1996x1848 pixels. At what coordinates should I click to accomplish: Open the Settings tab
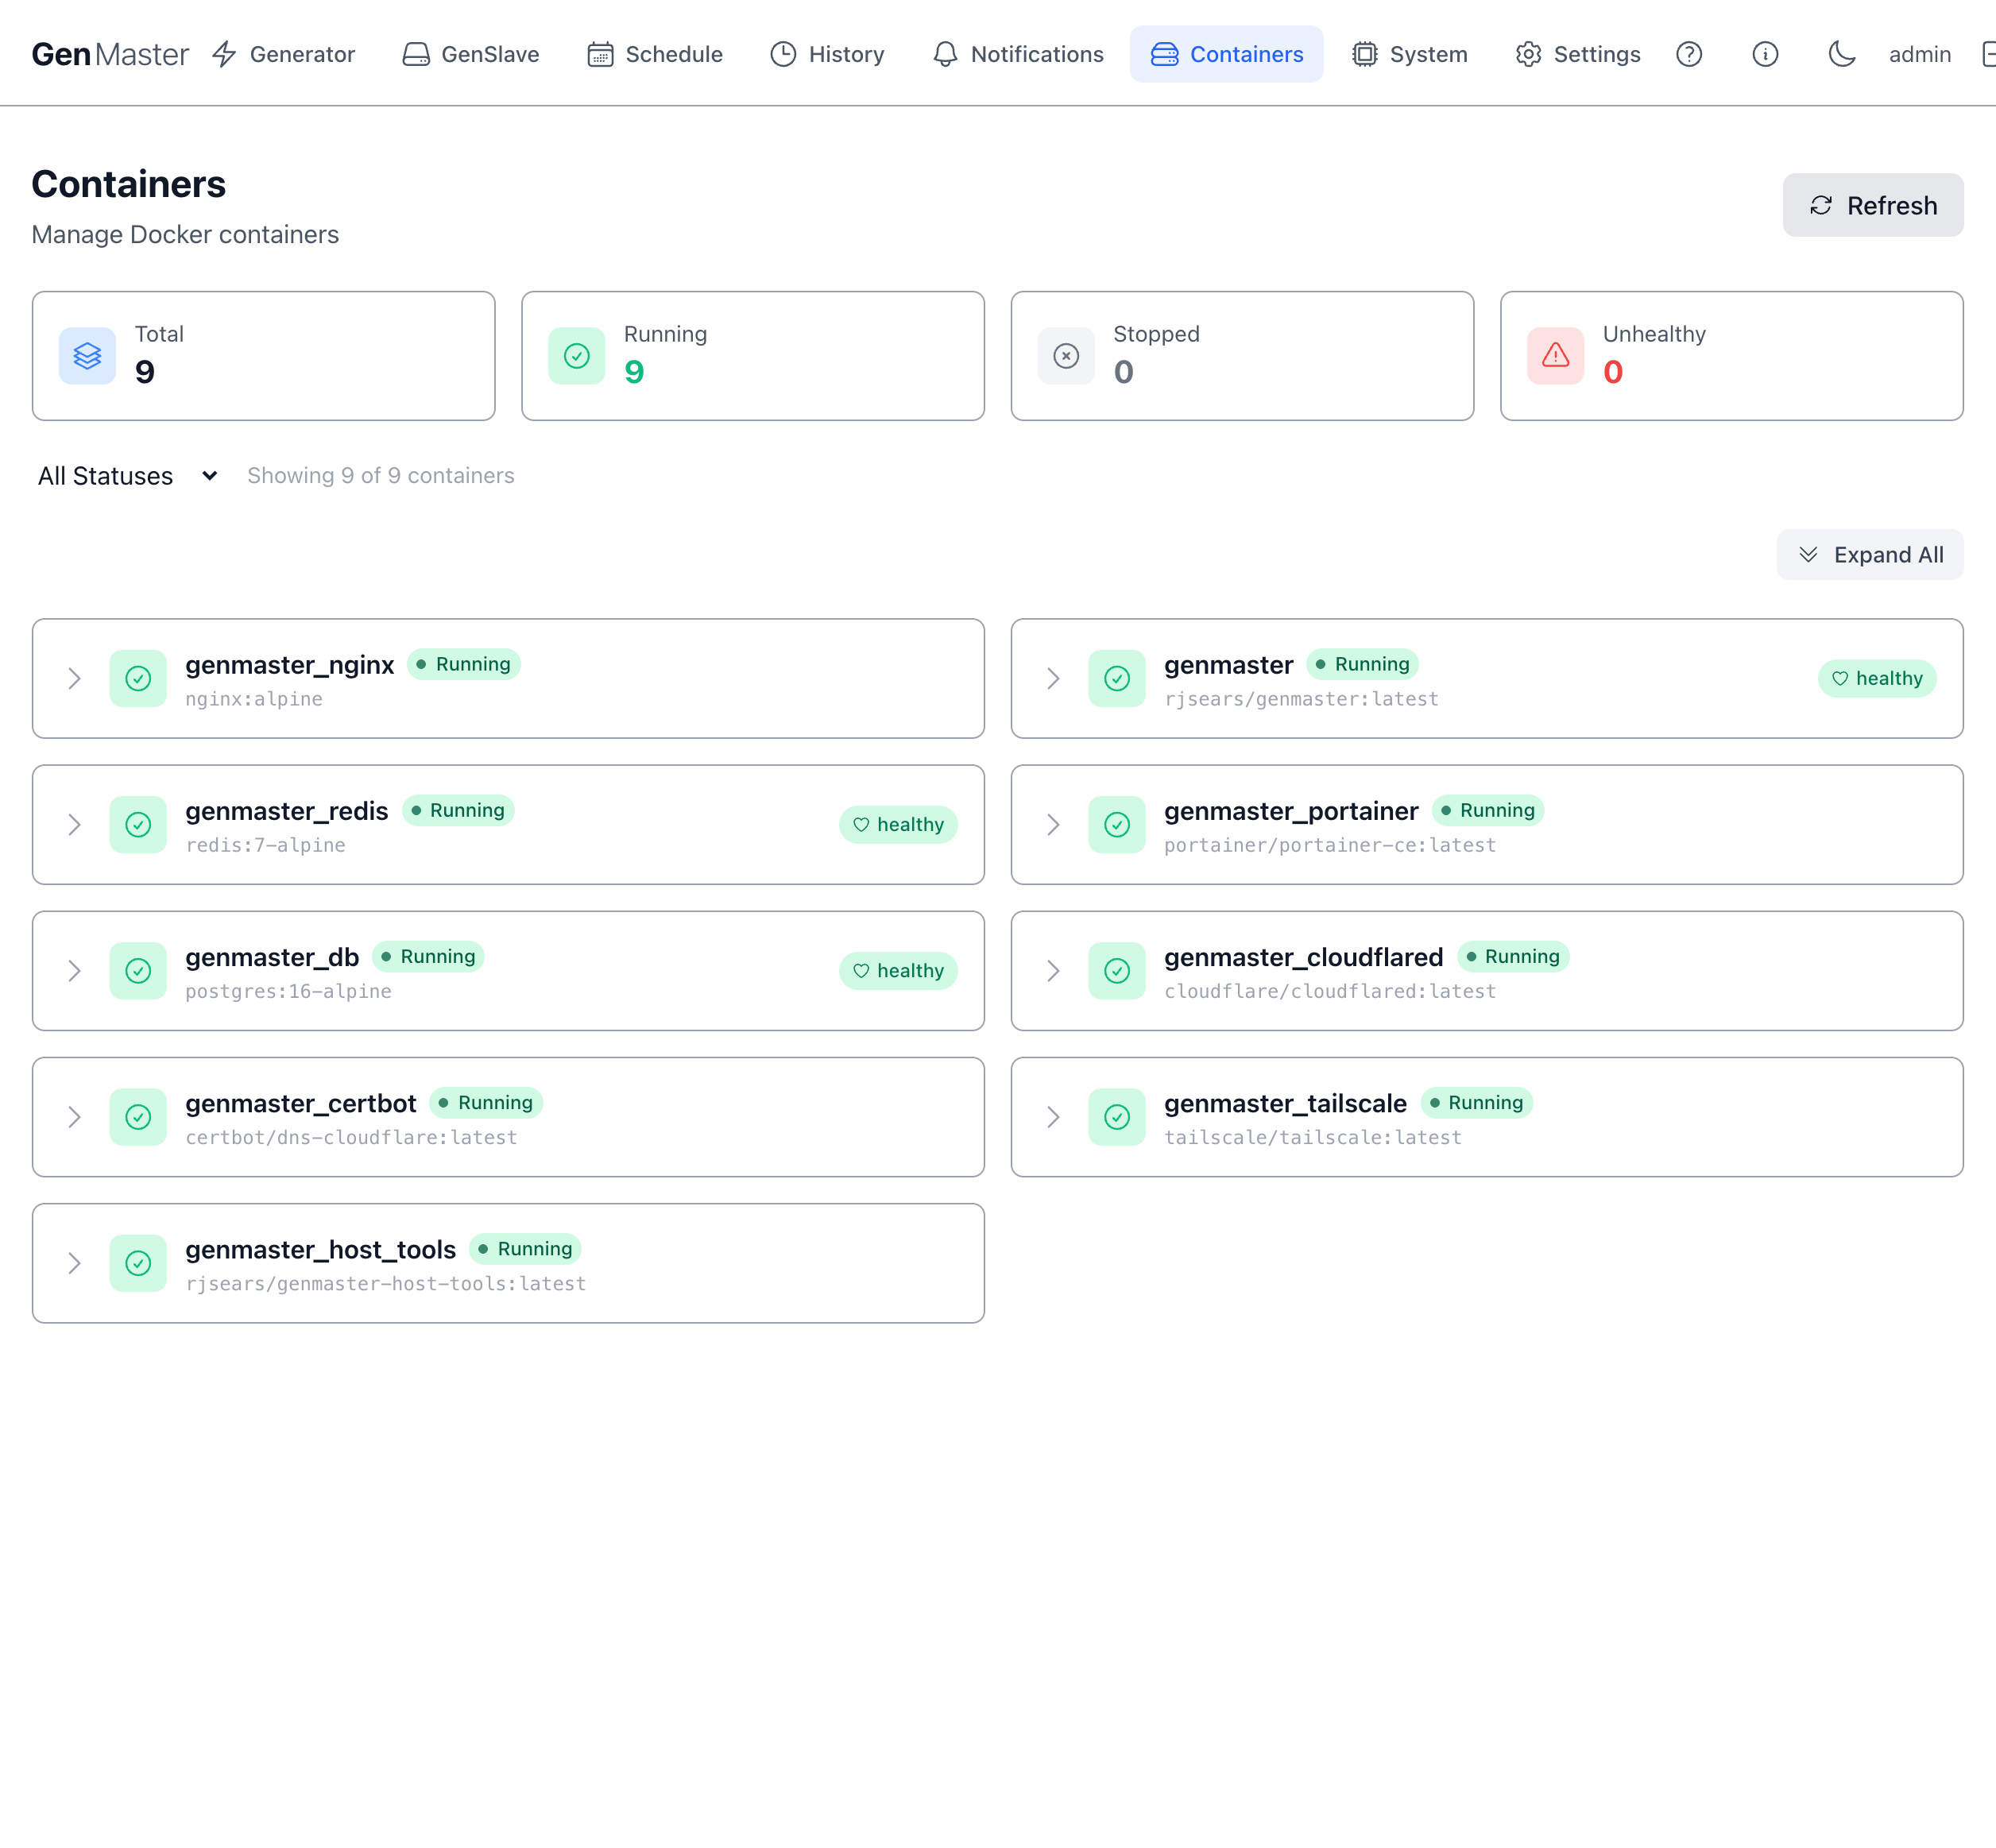[1578, 54]
